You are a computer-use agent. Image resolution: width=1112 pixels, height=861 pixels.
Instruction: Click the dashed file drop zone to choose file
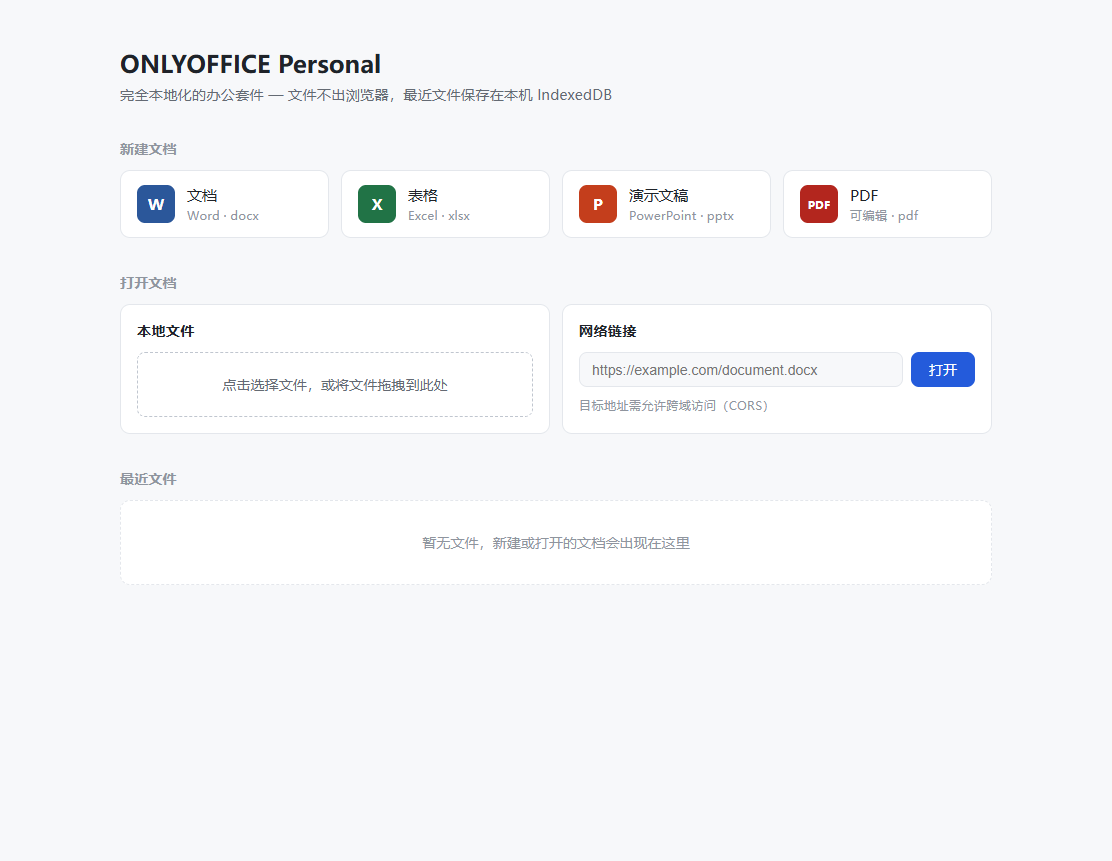(x=335, y=384)
